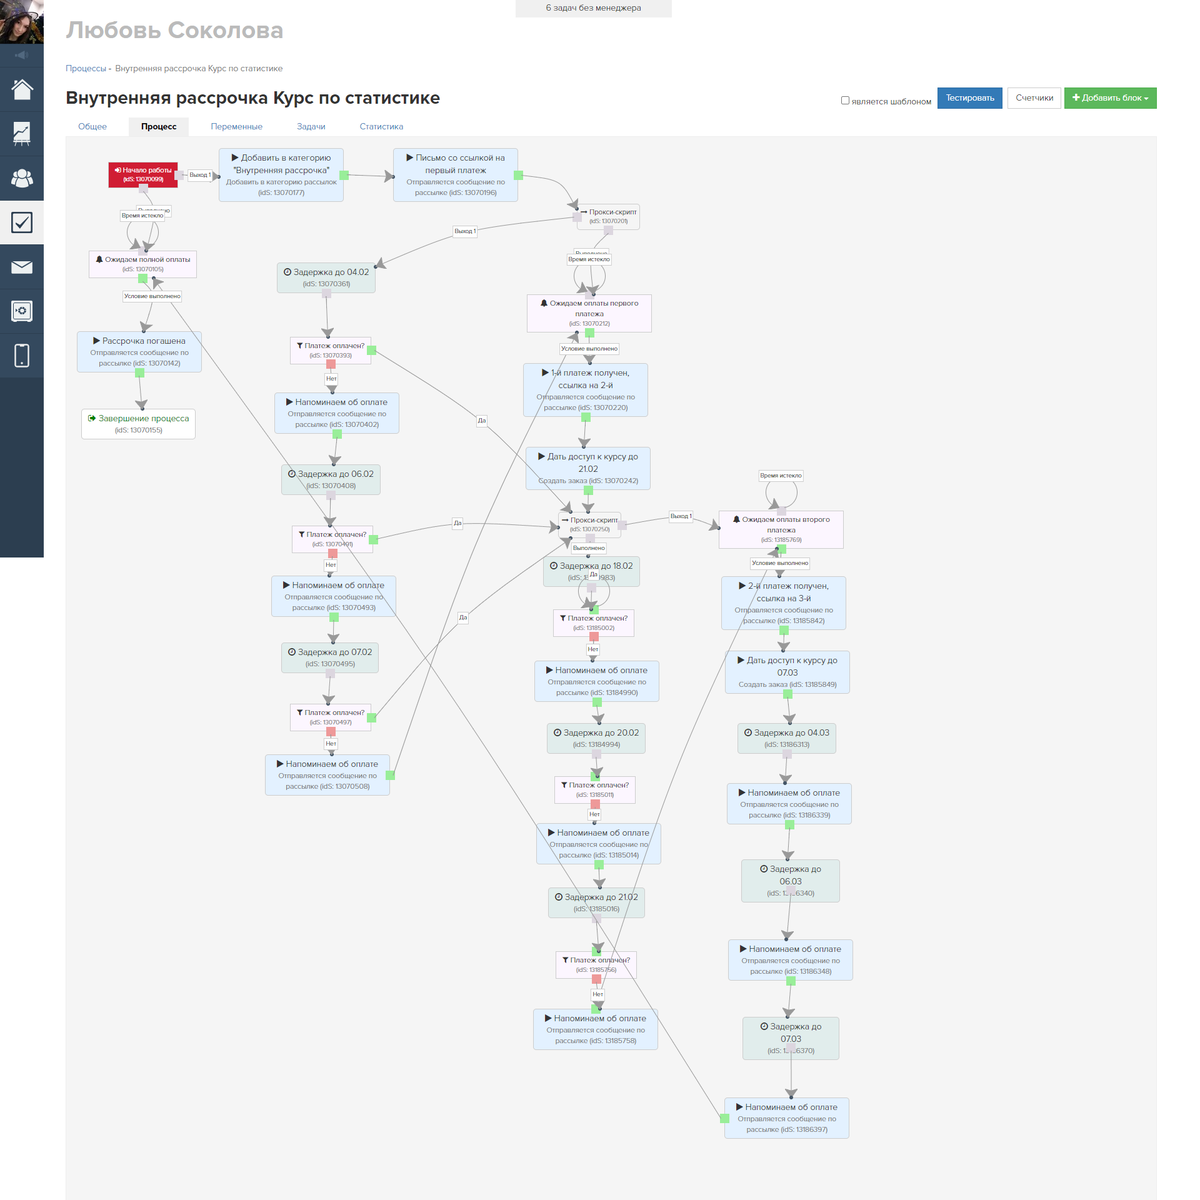The image size is (1200, 1200).
Task: Switch to the "Переменные" tab
Action: point(236,127)
